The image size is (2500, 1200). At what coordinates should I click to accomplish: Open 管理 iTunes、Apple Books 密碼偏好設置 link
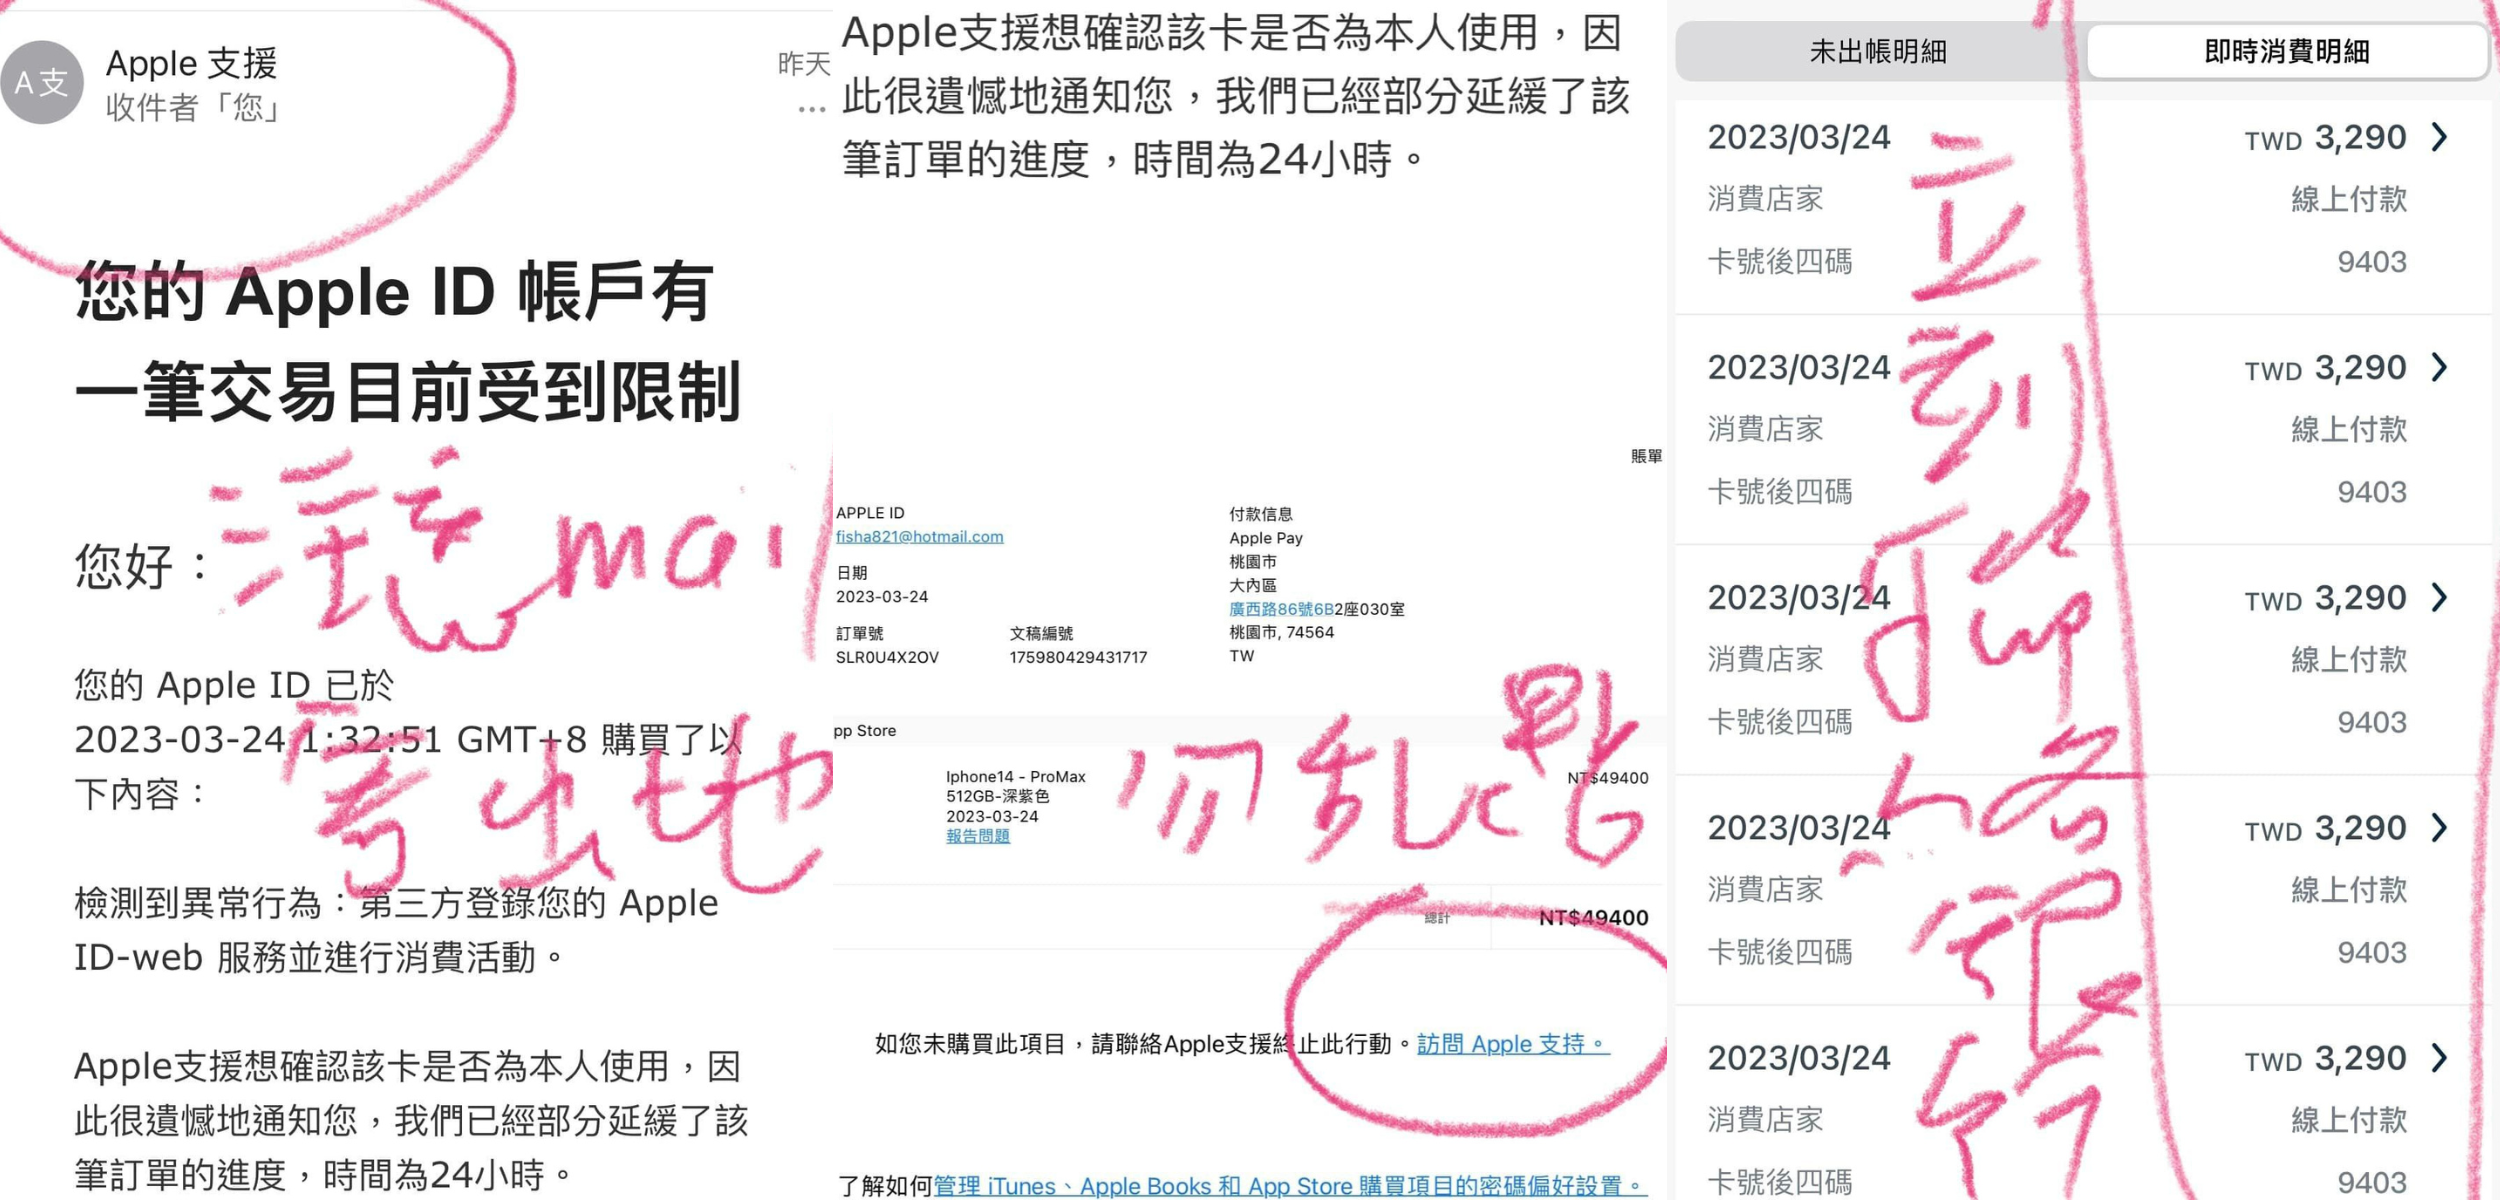[1289, 1186]
